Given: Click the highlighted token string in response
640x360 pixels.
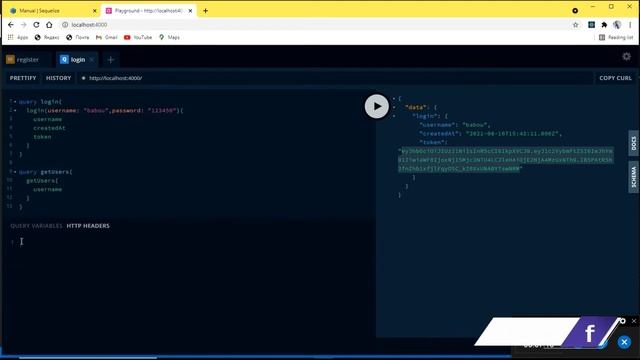Looking at the screenshot, I should (505, 160).
